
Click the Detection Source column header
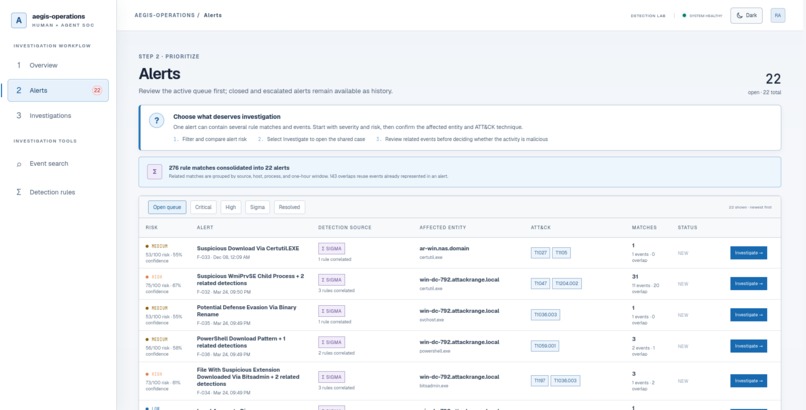pyautogui.click(x=344, y=228)
